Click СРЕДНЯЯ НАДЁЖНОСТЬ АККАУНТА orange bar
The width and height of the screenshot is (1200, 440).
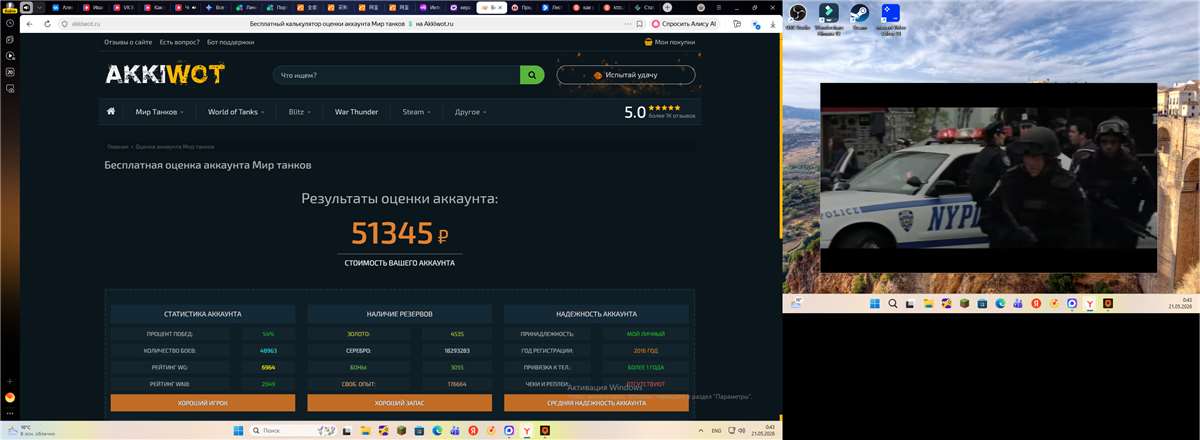[x=596, y=402]
